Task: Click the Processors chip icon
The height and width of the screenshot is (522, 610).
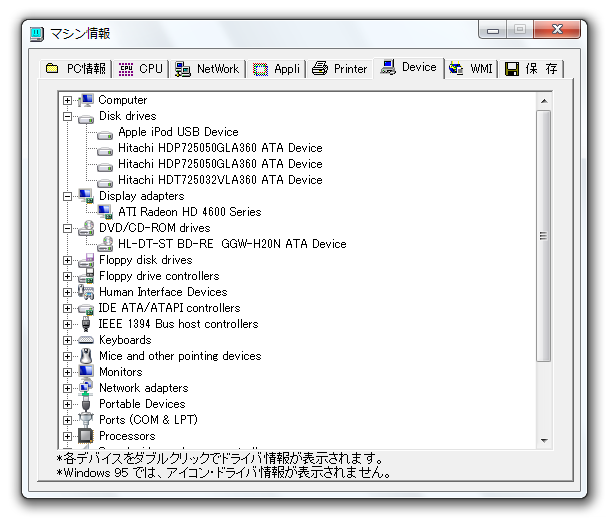Action: point(86,436)
